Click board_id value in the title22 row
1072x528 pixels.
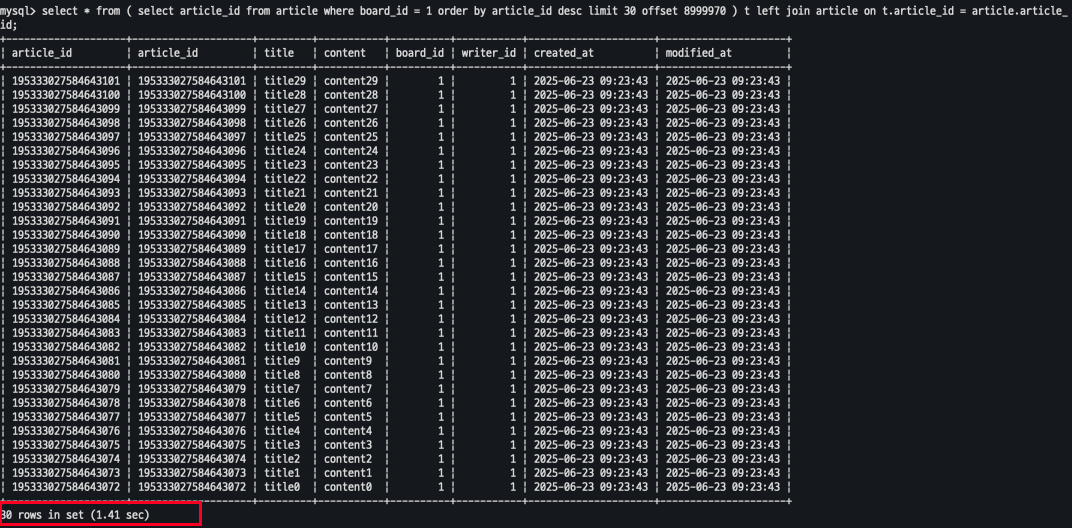tap(442, 179)
